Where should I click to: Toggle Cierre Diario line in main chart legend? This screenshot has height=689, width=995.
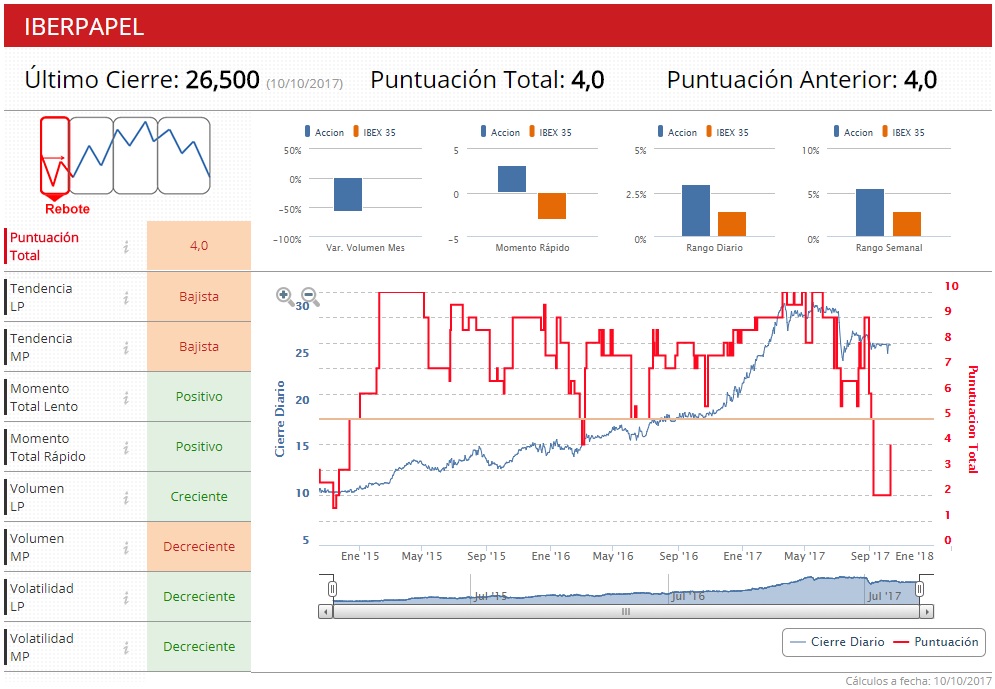[x=836, y=642]
